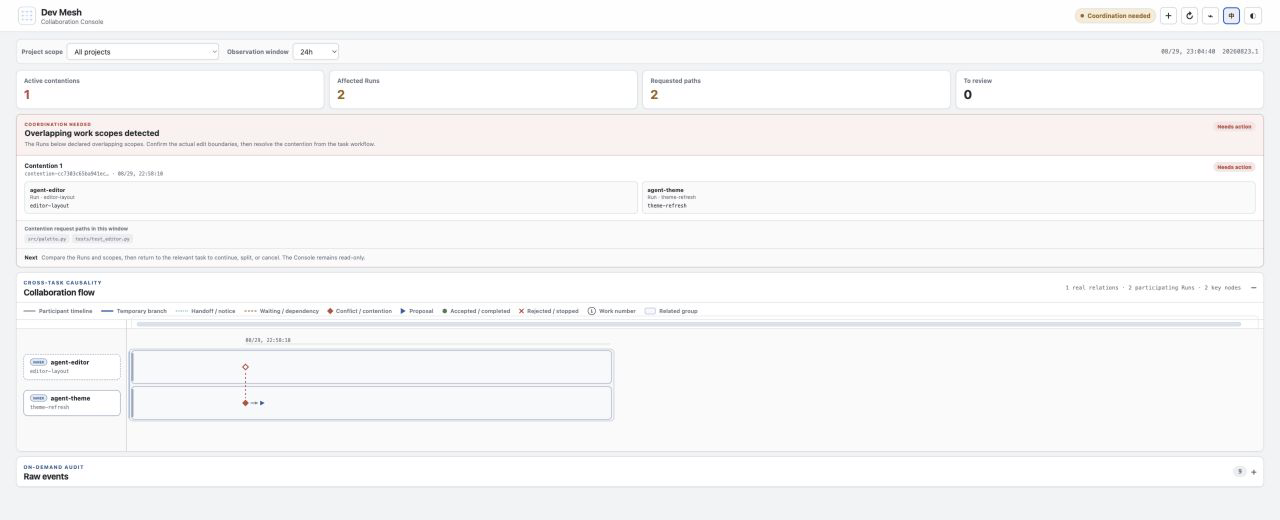Switch language using the 中 button
1280x520 pixels.
pyautogui.click(x=1231, y=16)
